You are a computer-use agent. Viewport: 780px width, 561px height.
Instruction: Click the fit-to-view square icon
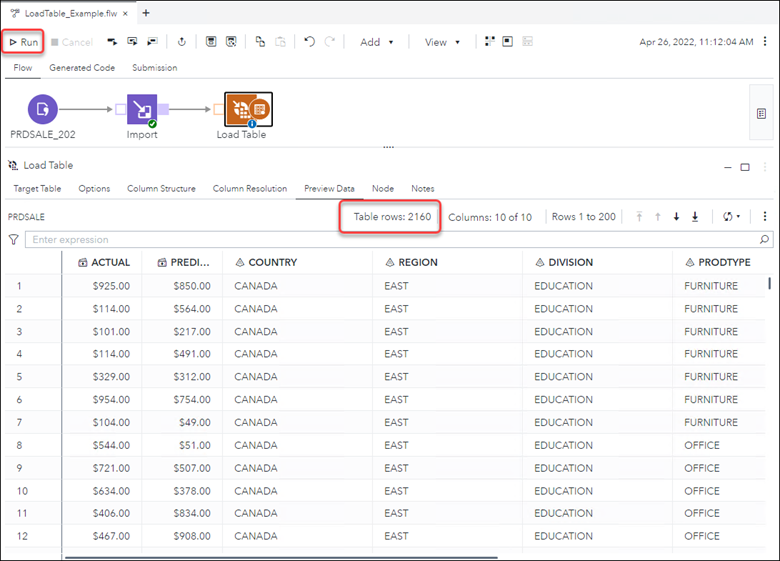[x=507, y=41]
